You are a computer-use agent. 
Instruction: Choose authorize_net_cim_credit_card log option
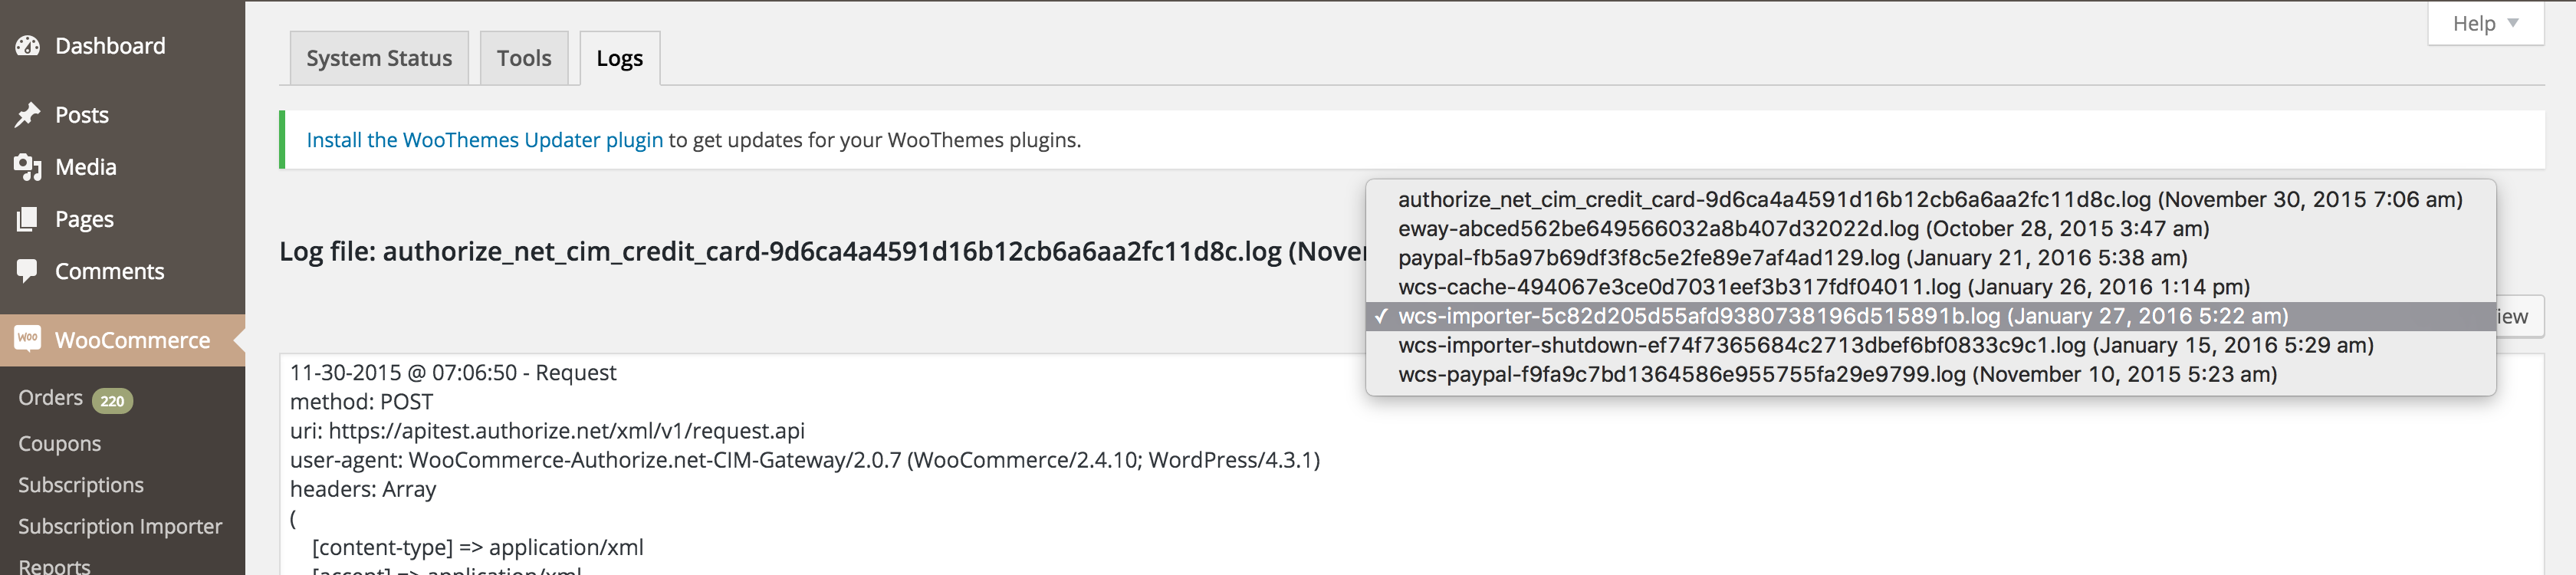click(1930, 200)
